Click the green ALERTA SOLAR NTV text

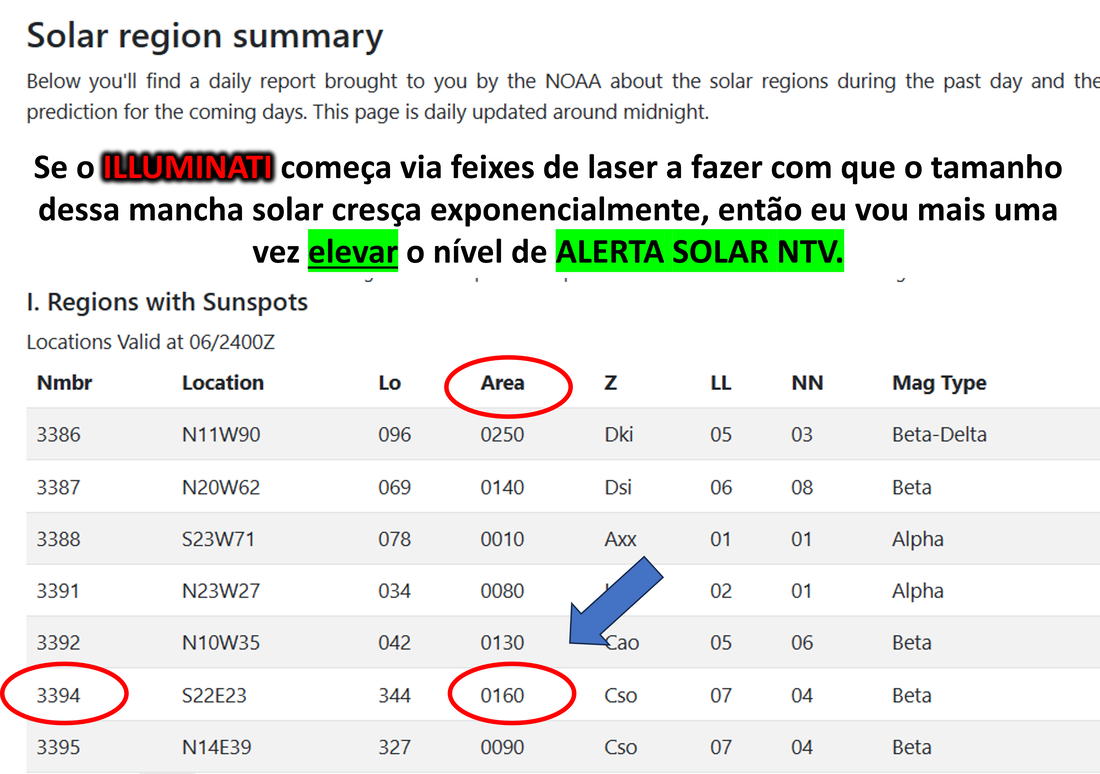tap(699, 251)
